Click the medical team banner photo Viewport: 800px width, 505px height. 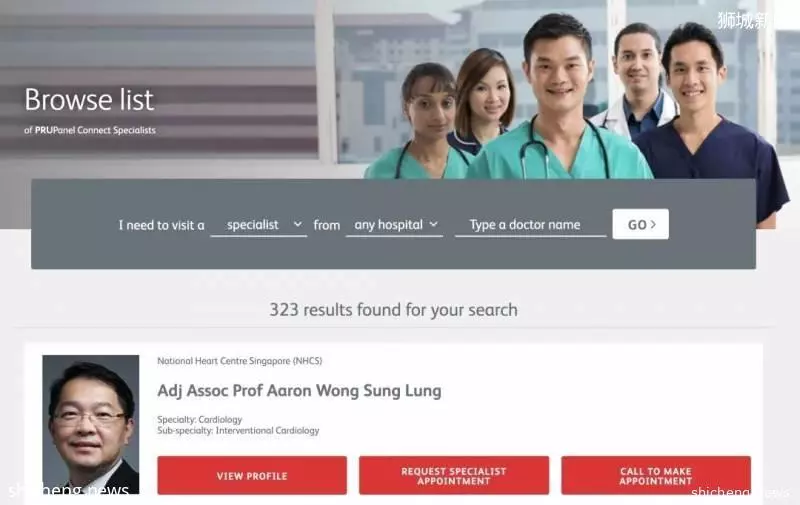click(x=577, y=102)
